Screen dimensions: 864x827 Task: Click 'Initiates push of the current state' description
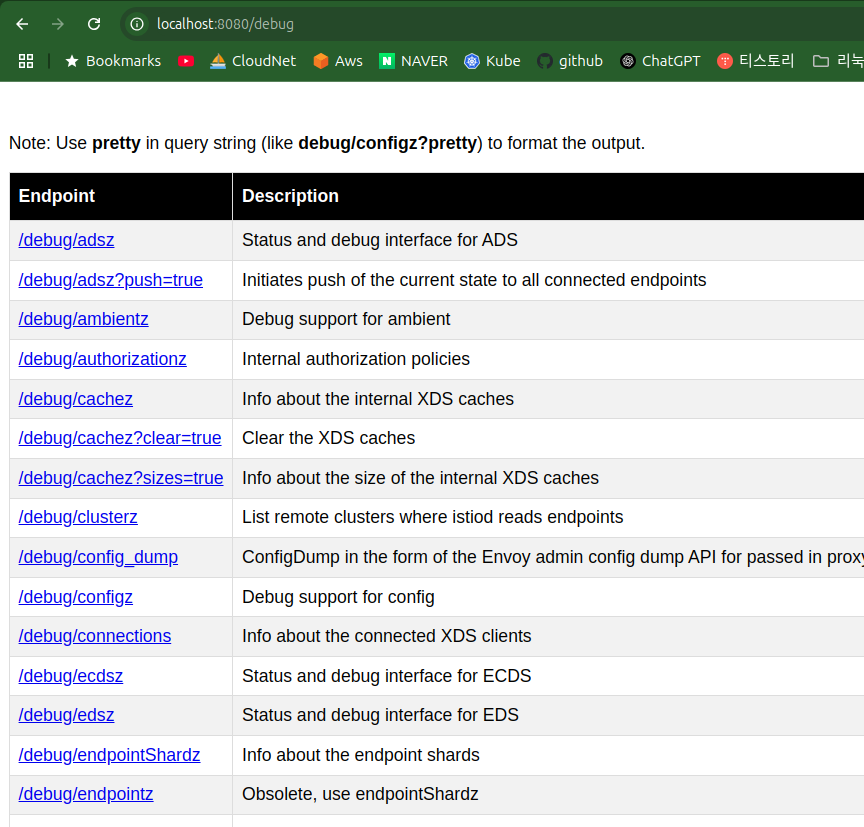[474, 280]
